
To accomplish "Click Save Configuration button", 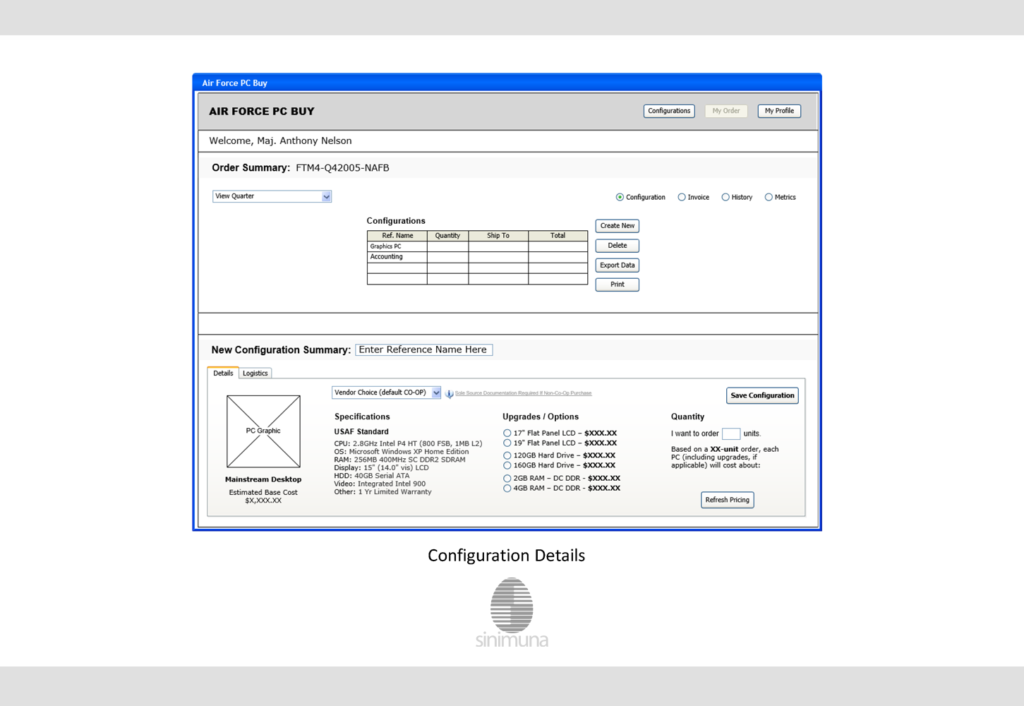I will click(762, 396).
